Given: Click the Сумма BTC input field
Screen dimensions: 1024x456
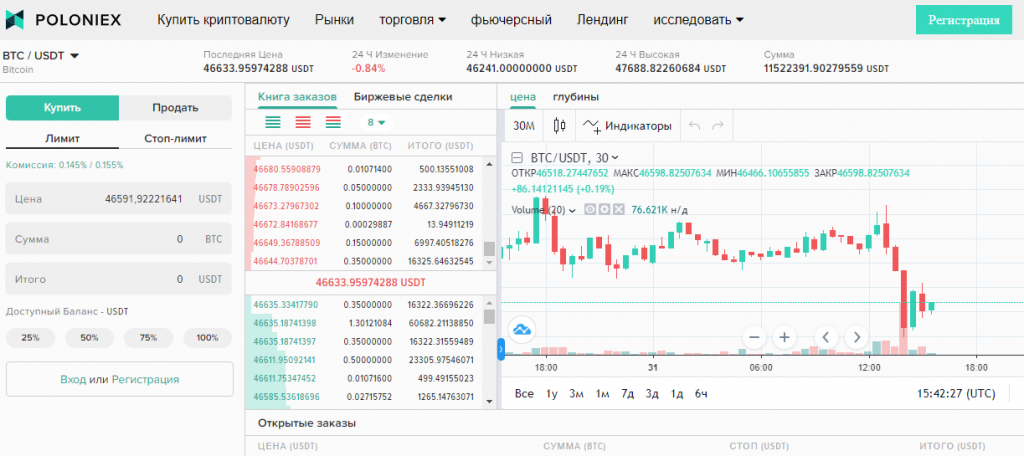Looking at the screenshot, I should point(119,239).
